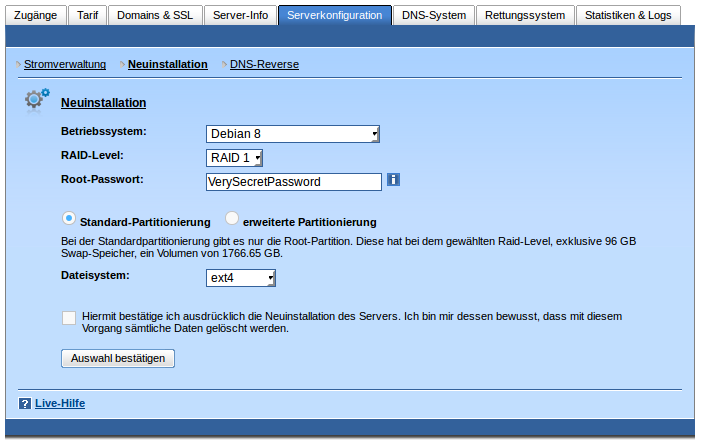Open the Stromverwaltung link
The image size is (703, 441).
(65, 65)
